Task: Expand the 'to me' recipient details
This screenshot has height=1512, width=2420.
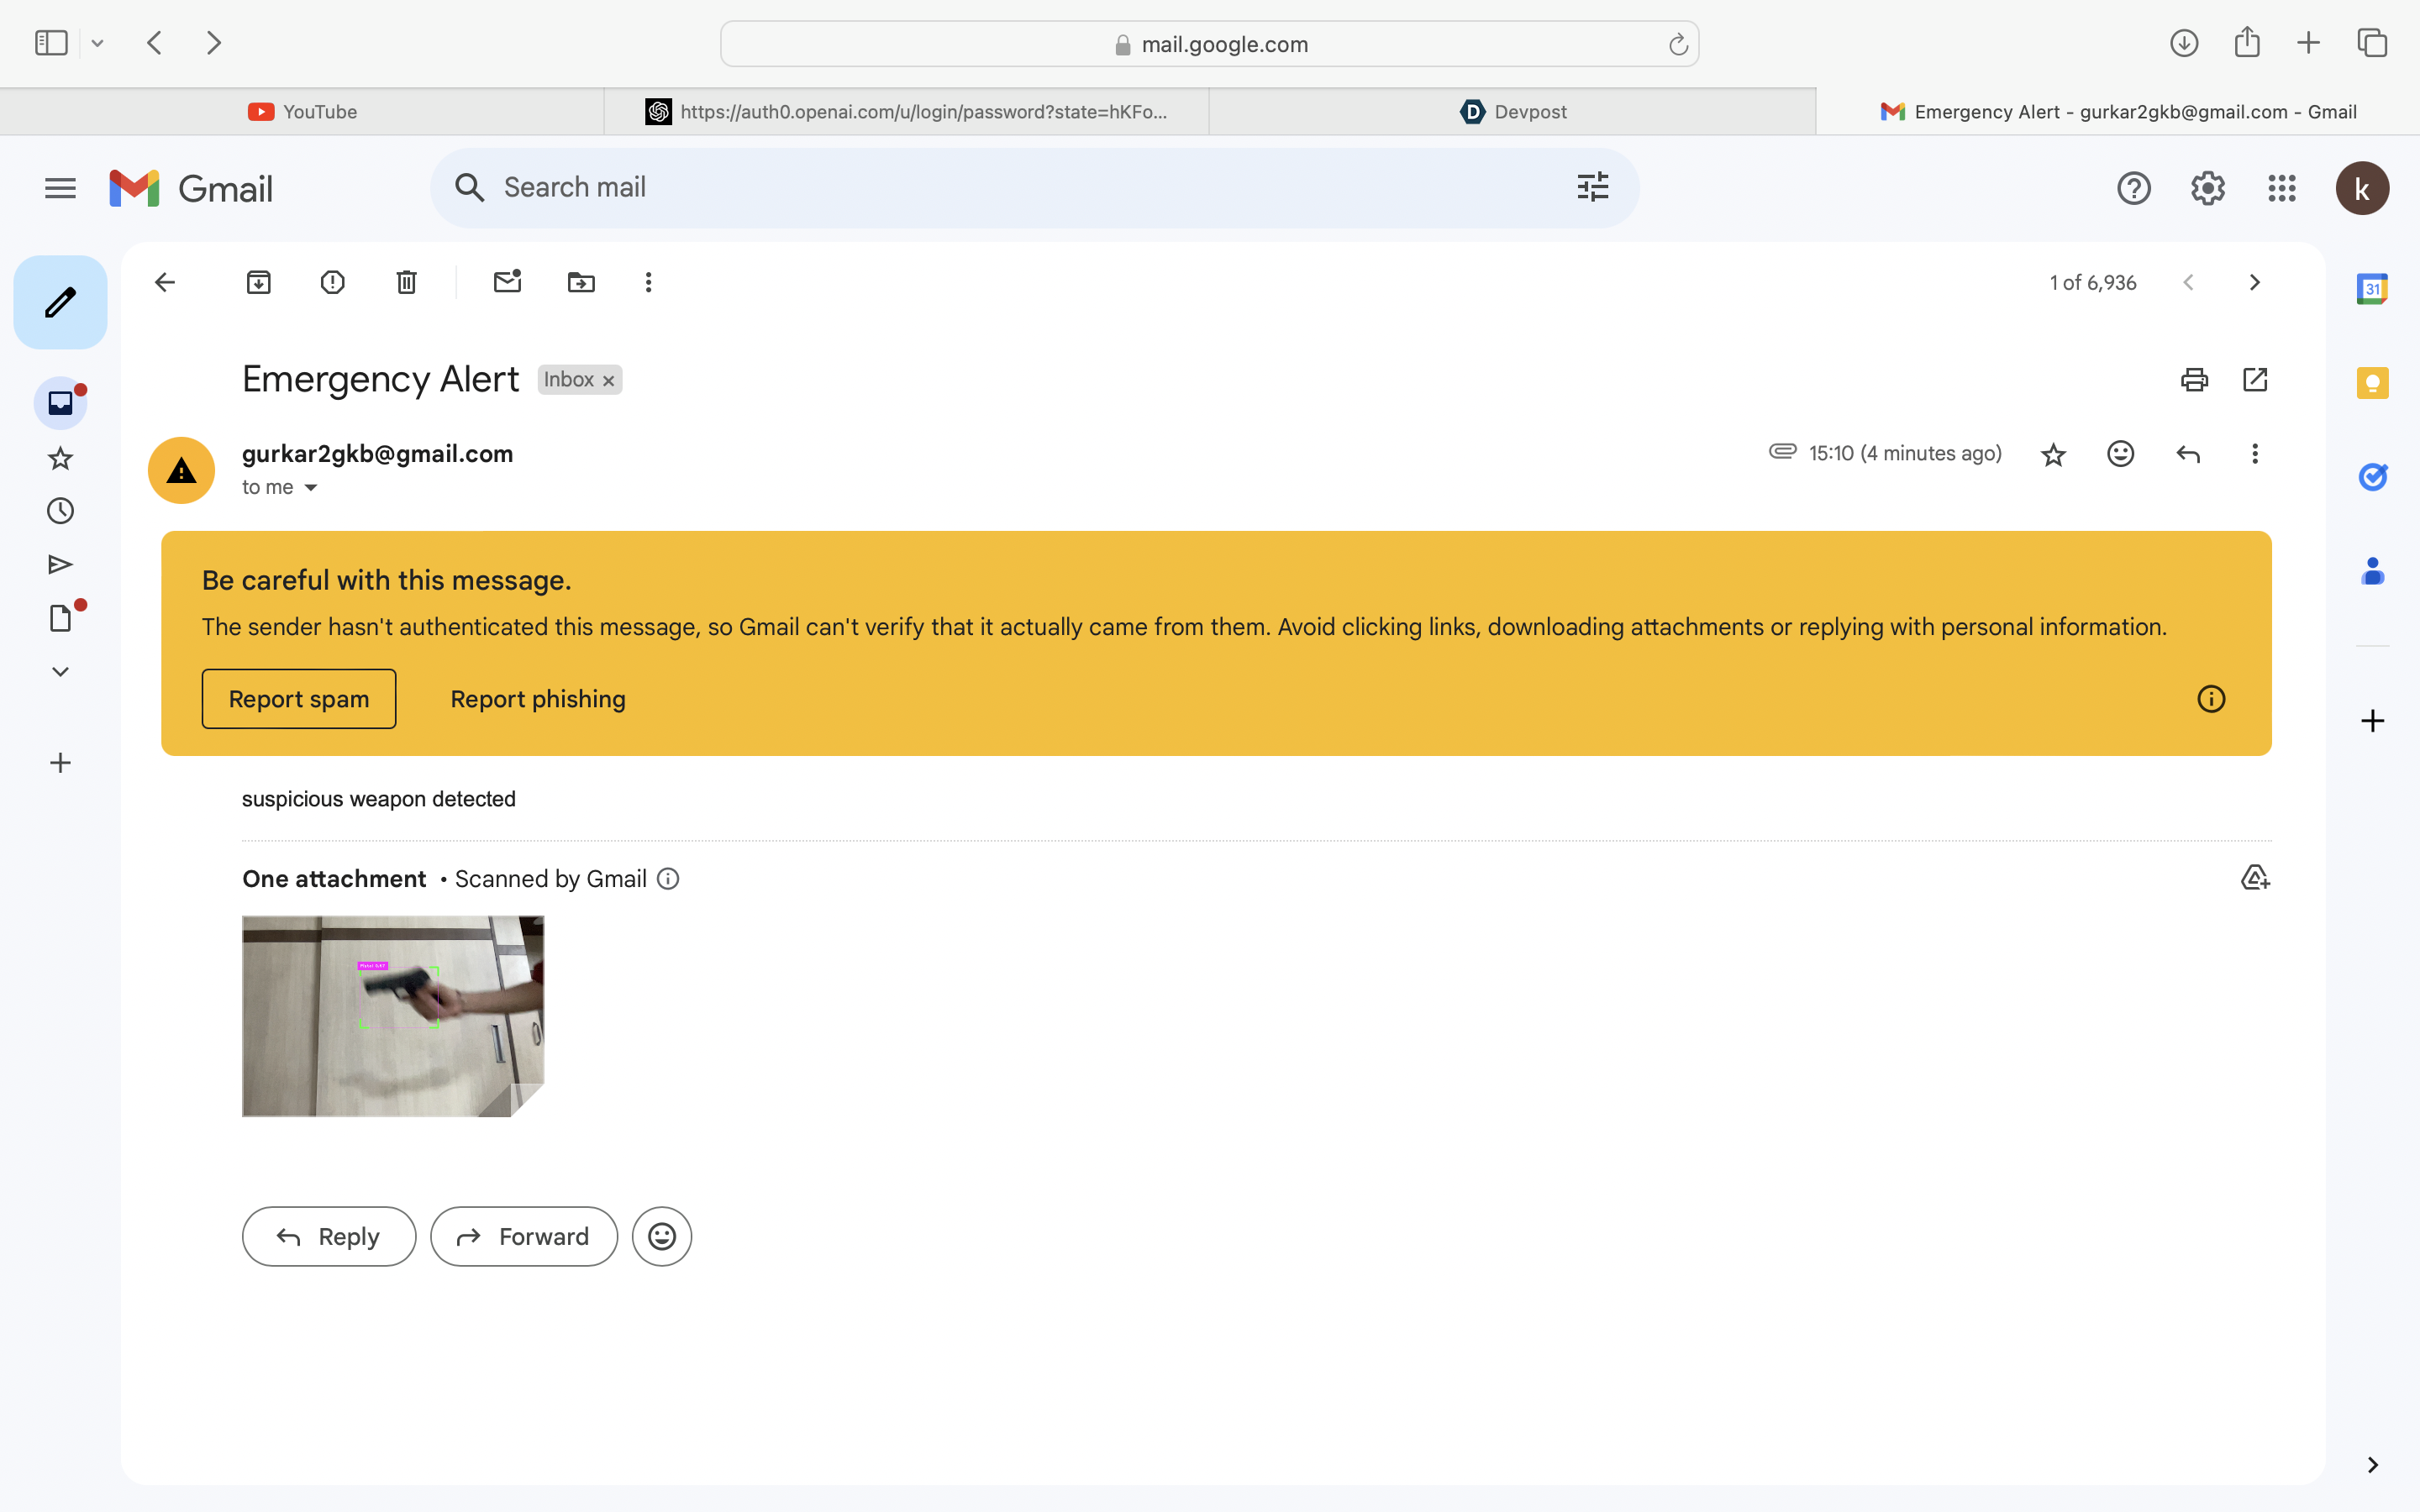Action: 311,488
